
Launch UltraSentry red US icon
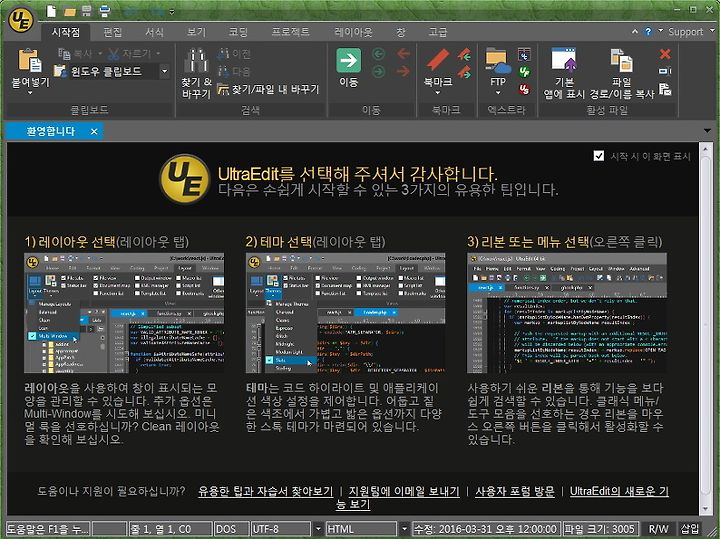524,89
